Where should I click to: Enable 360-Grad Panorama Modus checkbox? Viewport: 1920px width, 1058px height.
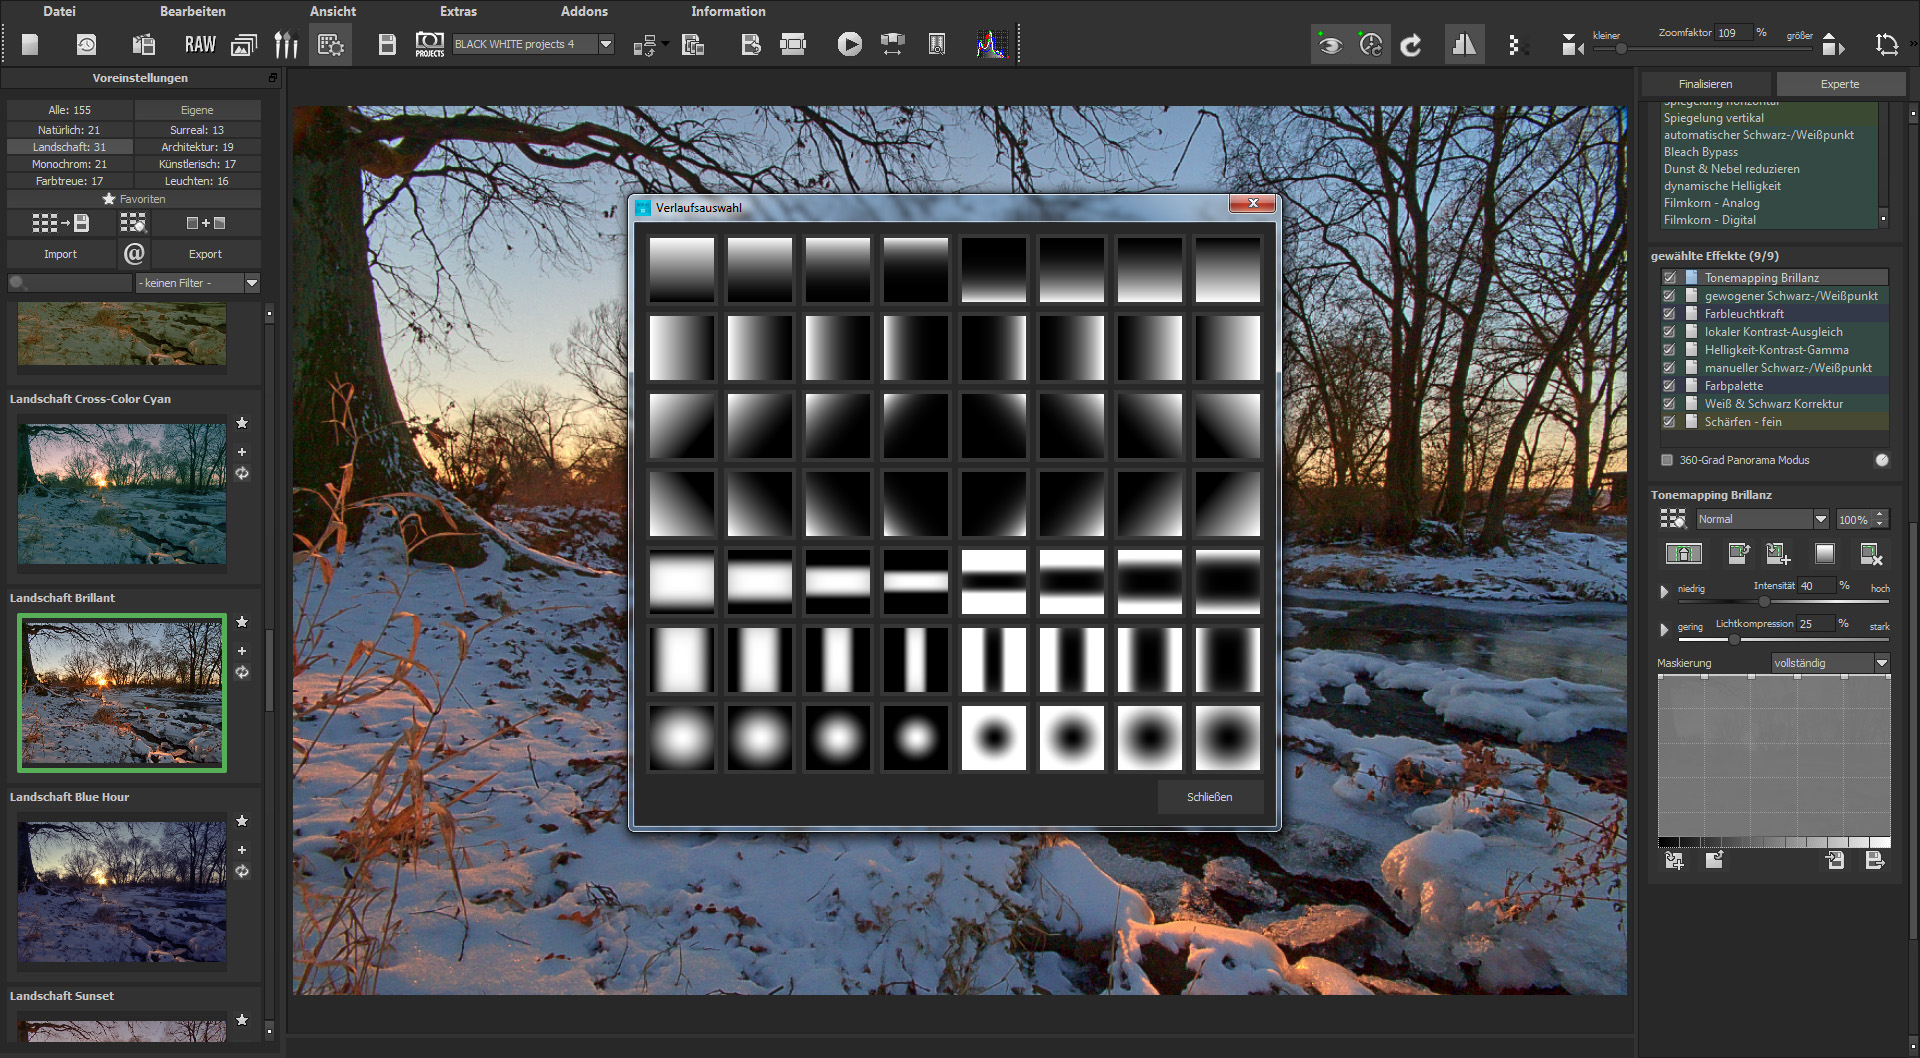click(x=1667, y=460)
